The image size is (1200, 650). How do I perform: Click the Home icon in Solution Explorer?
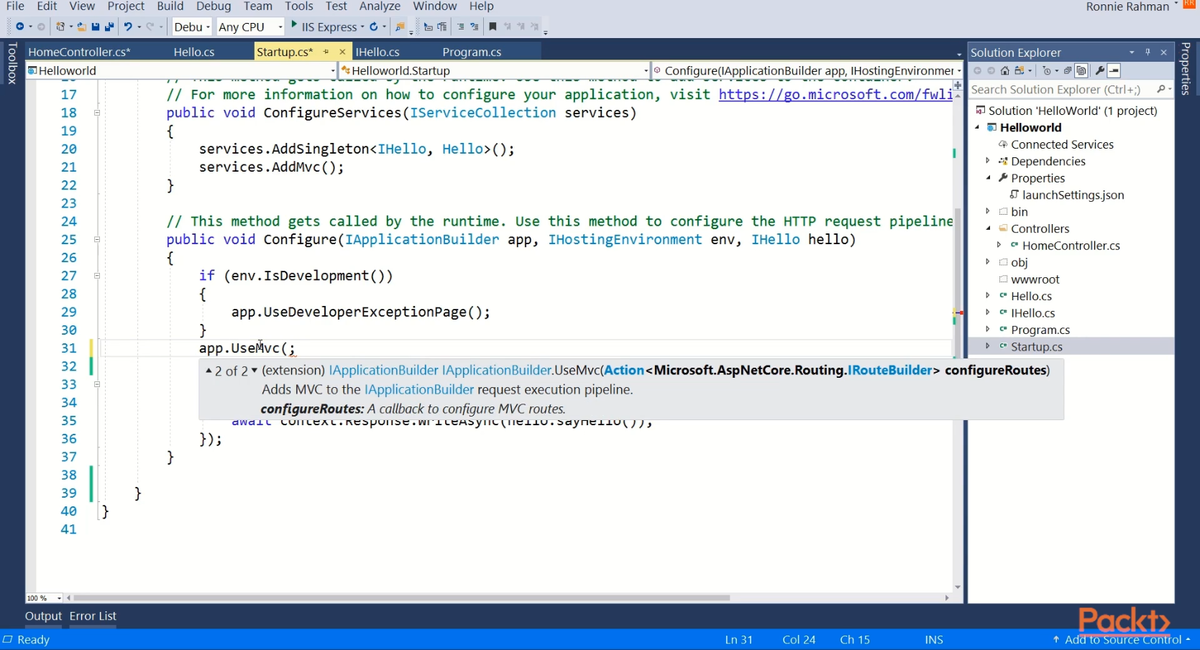coord(1005,71)
